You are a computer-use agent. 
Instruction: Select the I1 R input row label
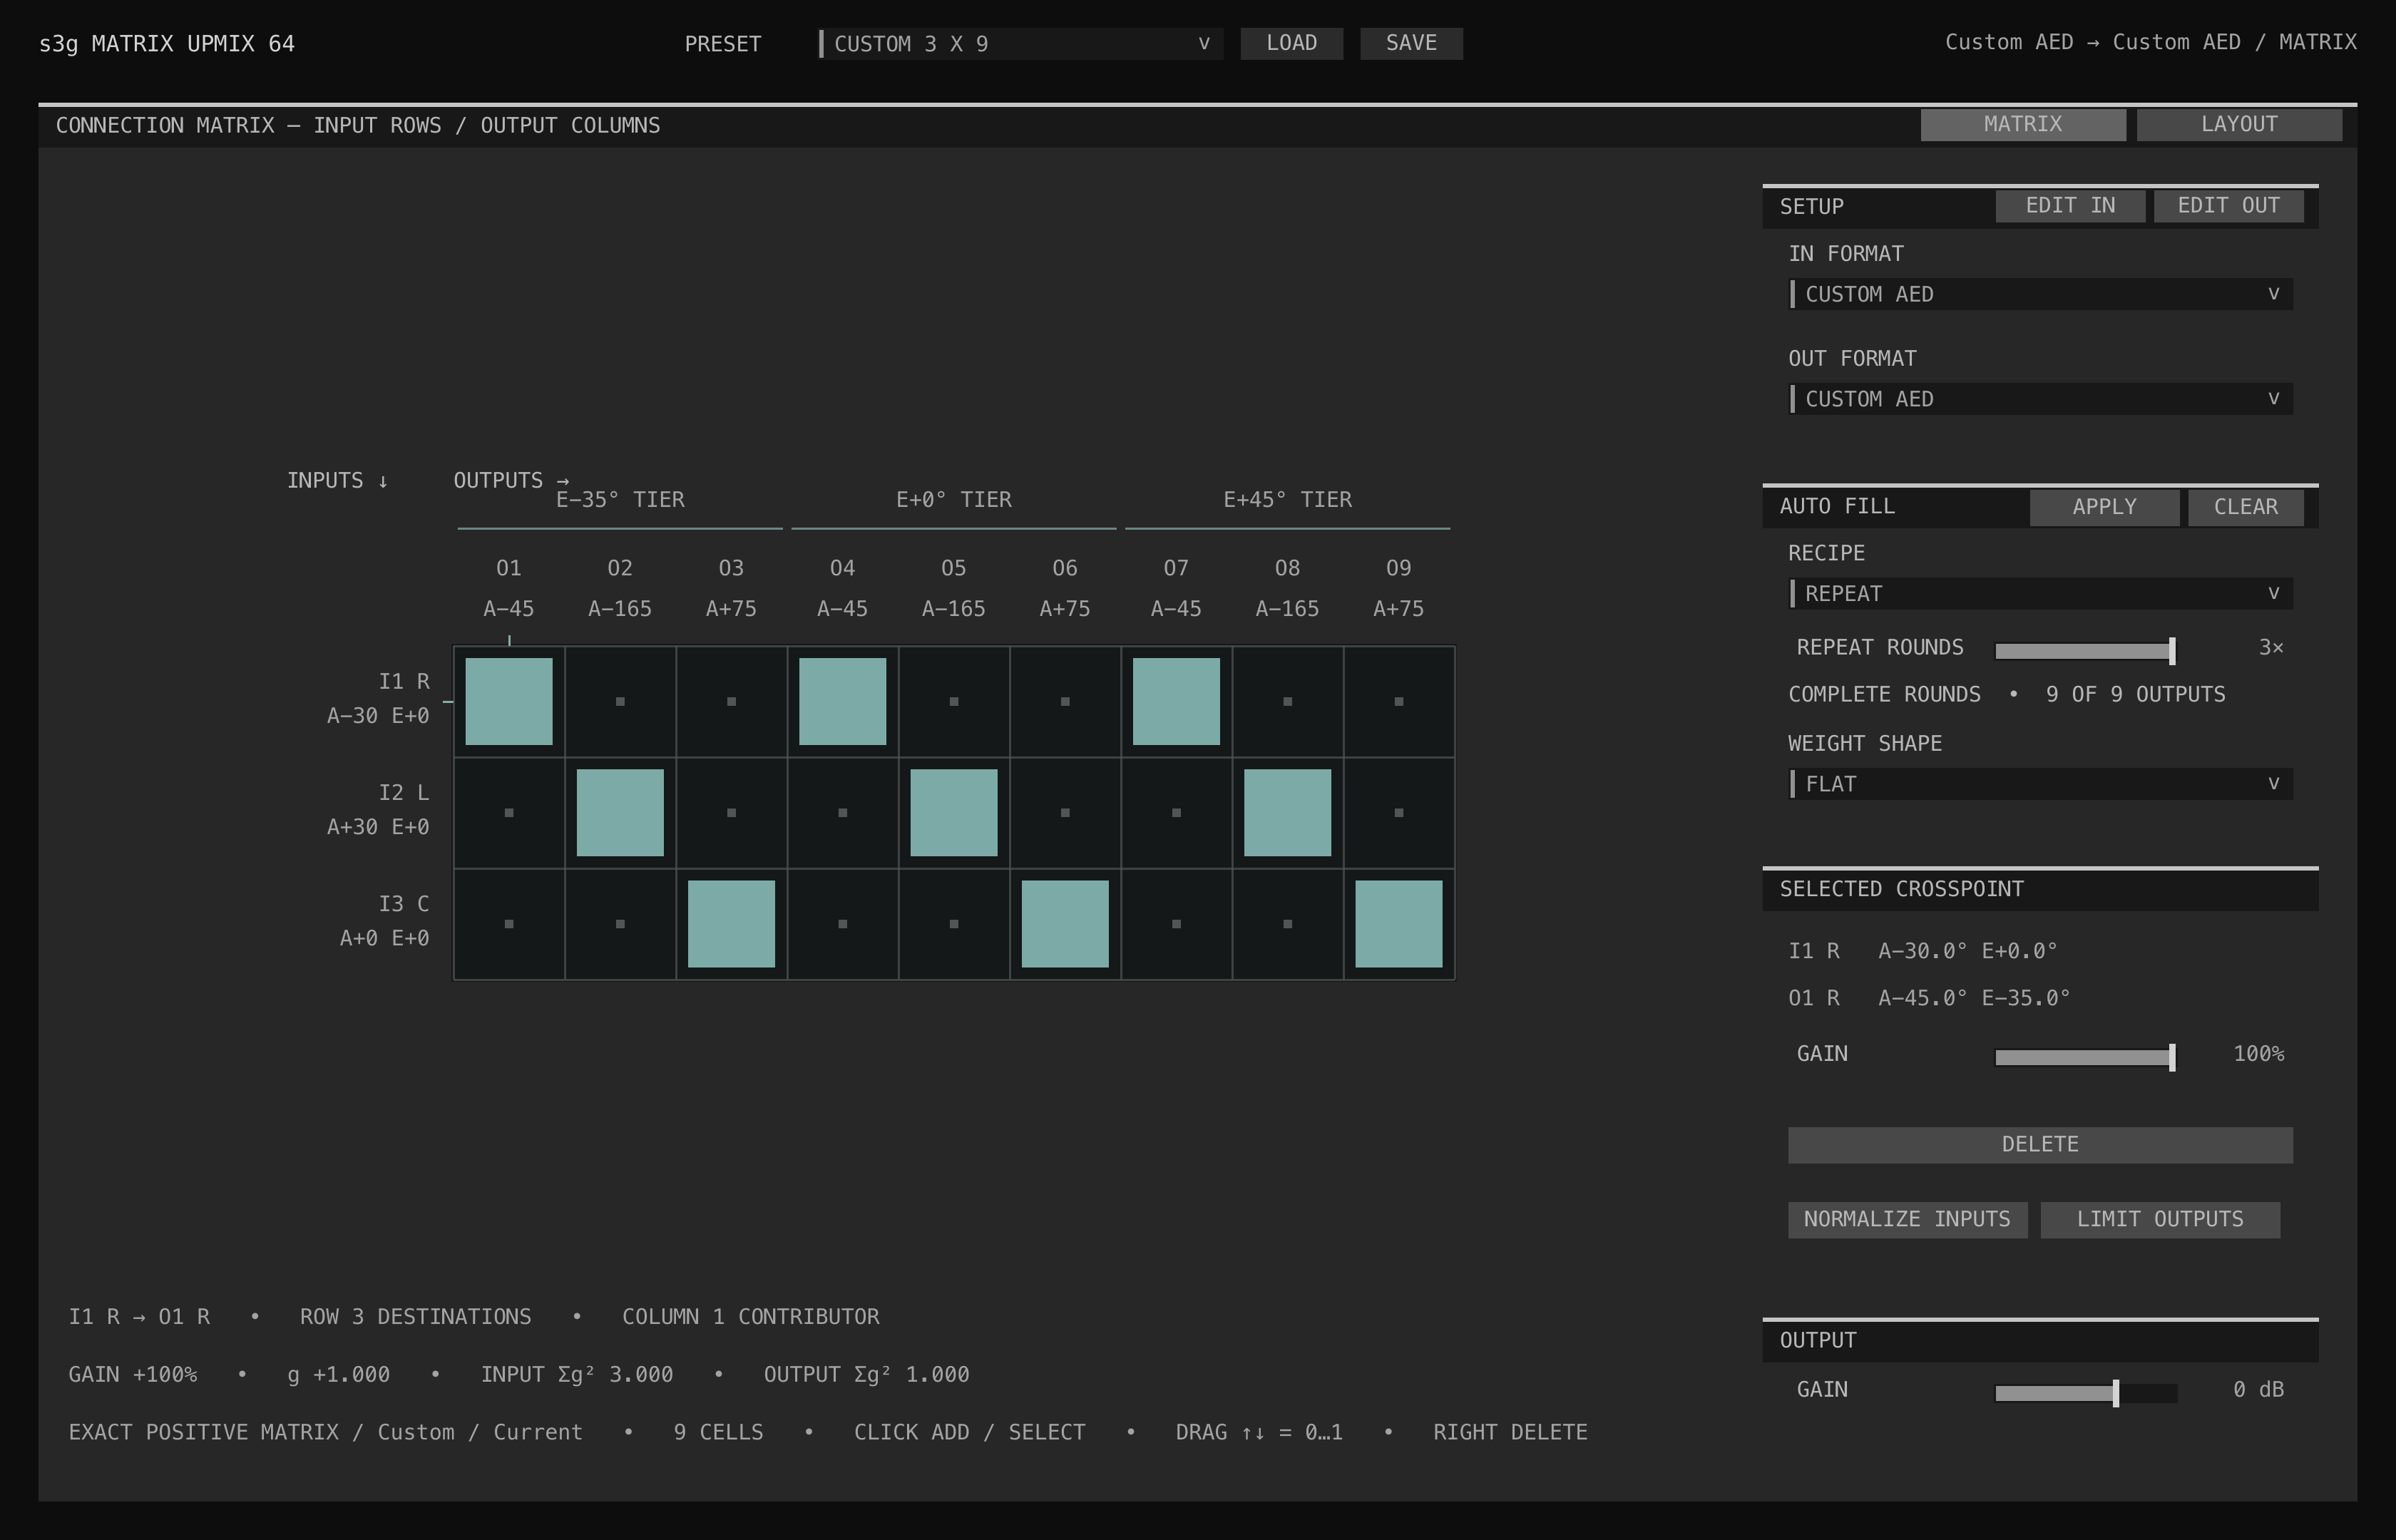click(379, 698)
